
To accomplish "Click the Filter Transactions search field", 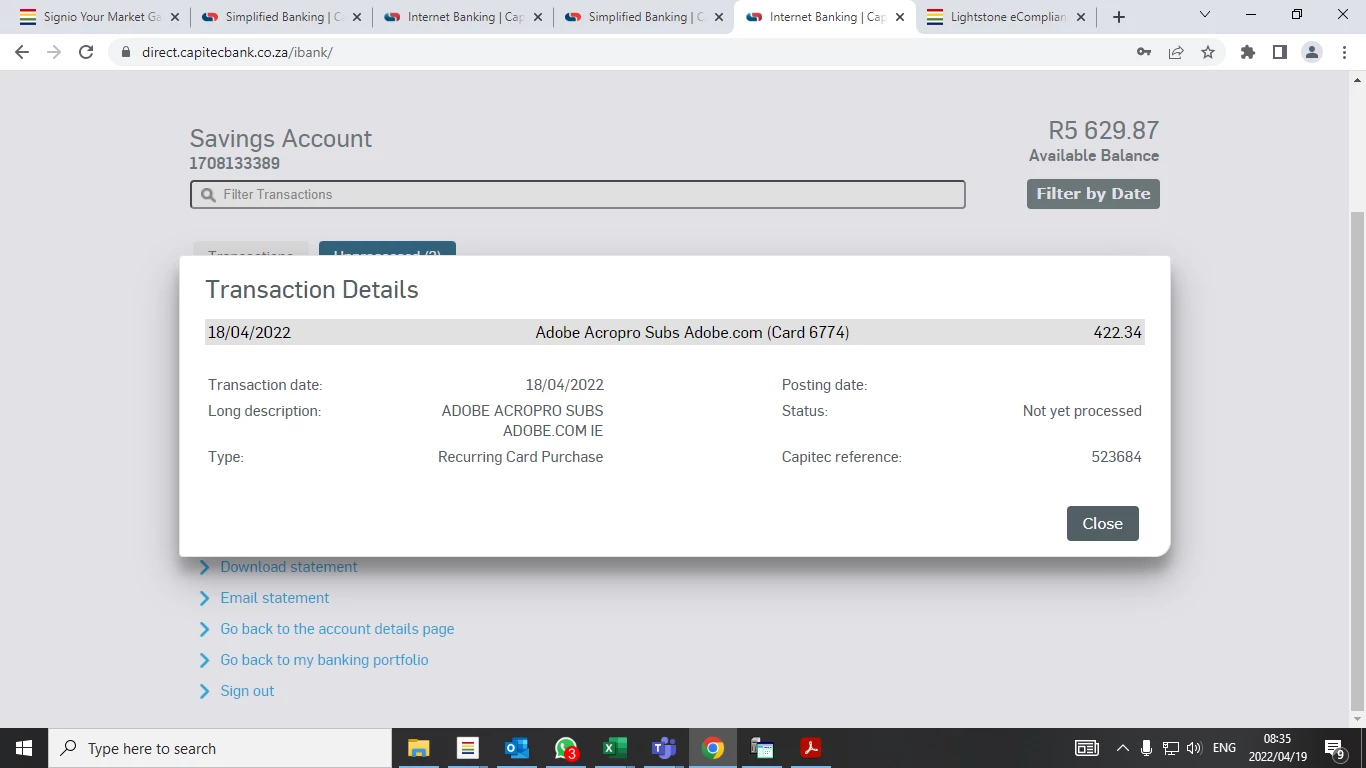I will [577, 194].
